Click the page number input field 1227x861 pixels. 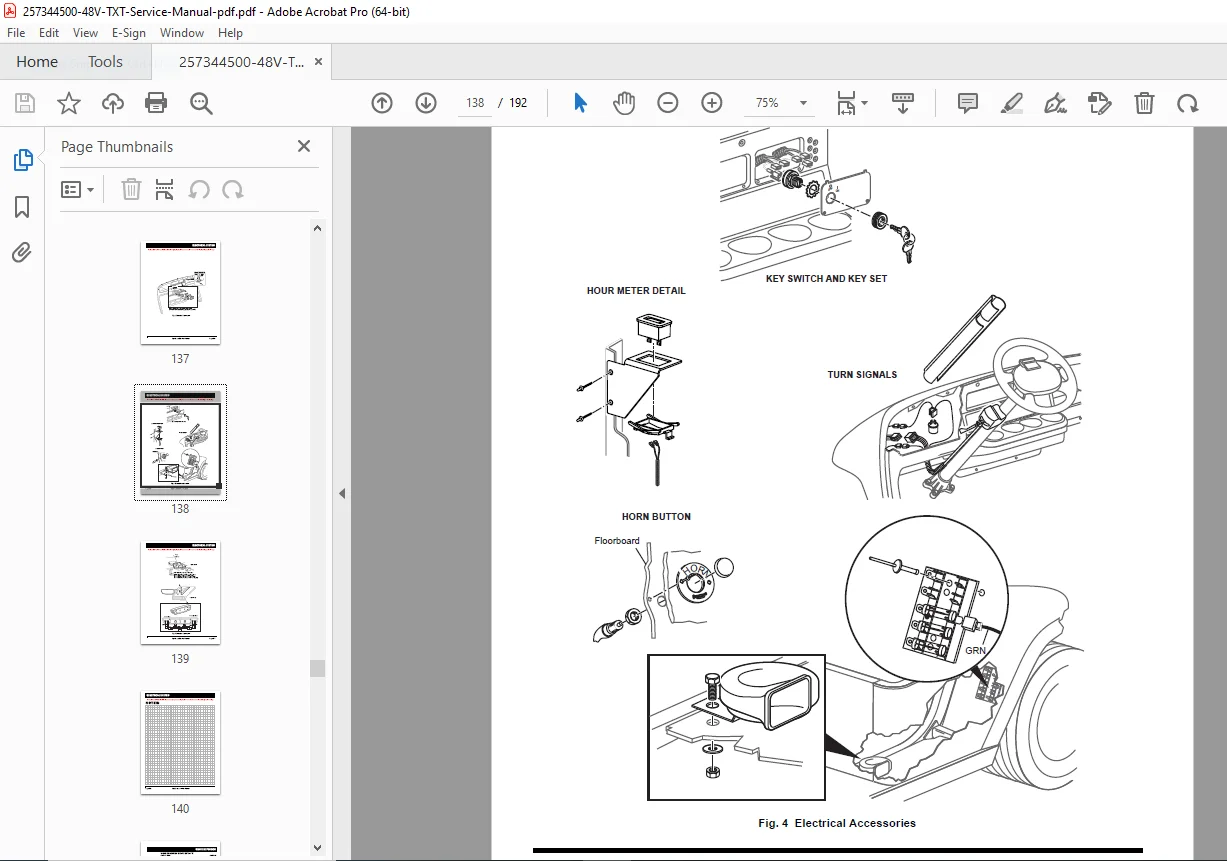point(475,103)
